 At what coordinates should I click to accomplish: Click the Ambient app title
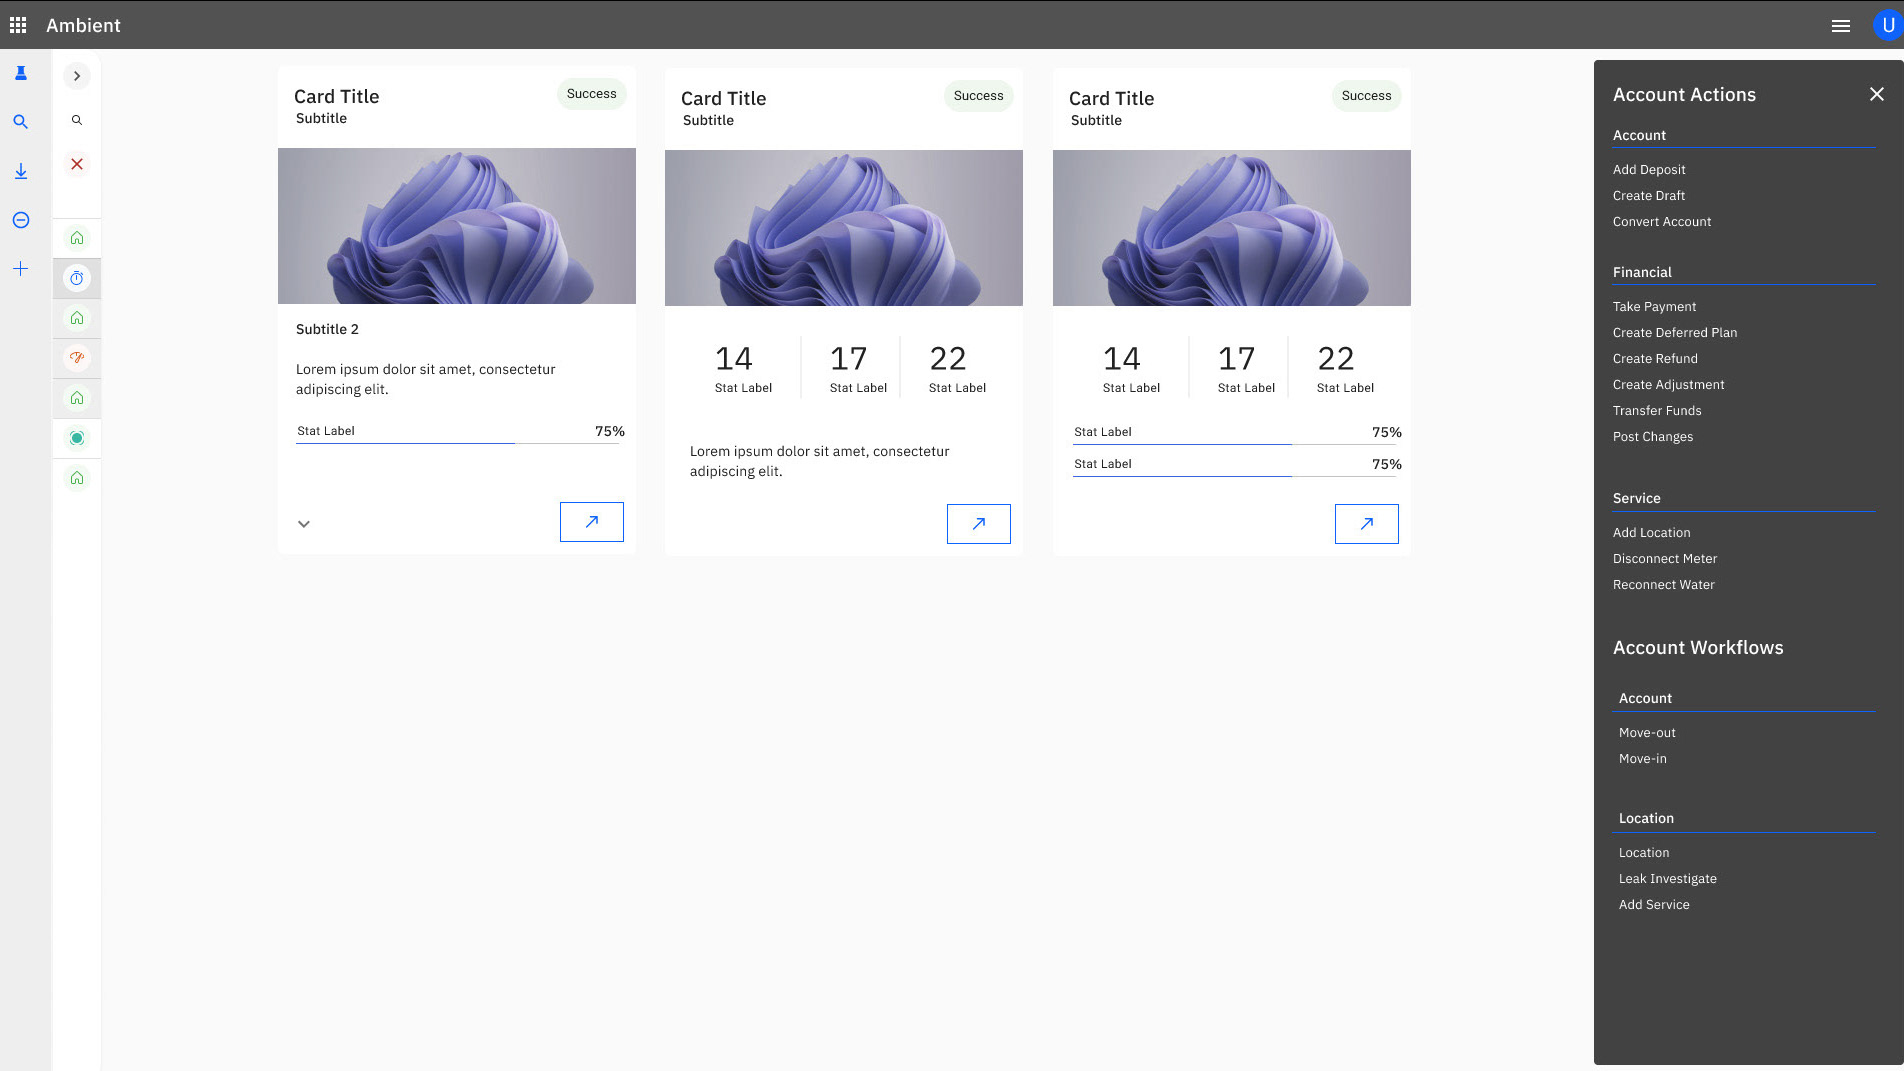point(83,25)
